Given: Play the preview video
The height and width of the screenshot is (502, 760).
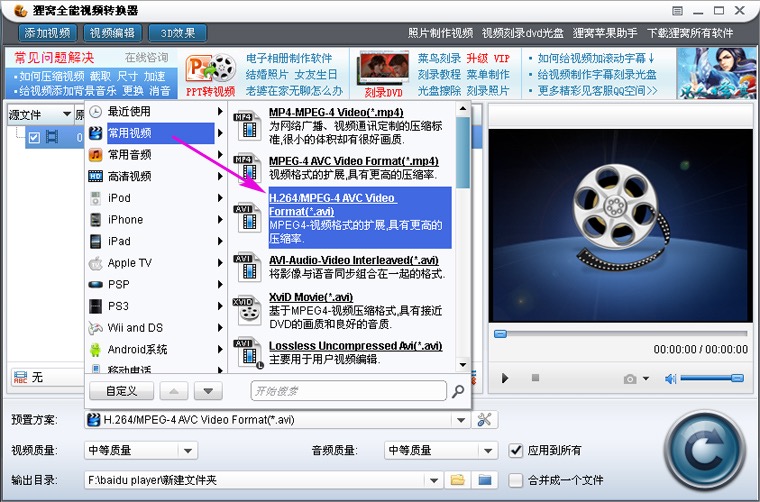Looking at the screenshot, I should pos(505,378).
